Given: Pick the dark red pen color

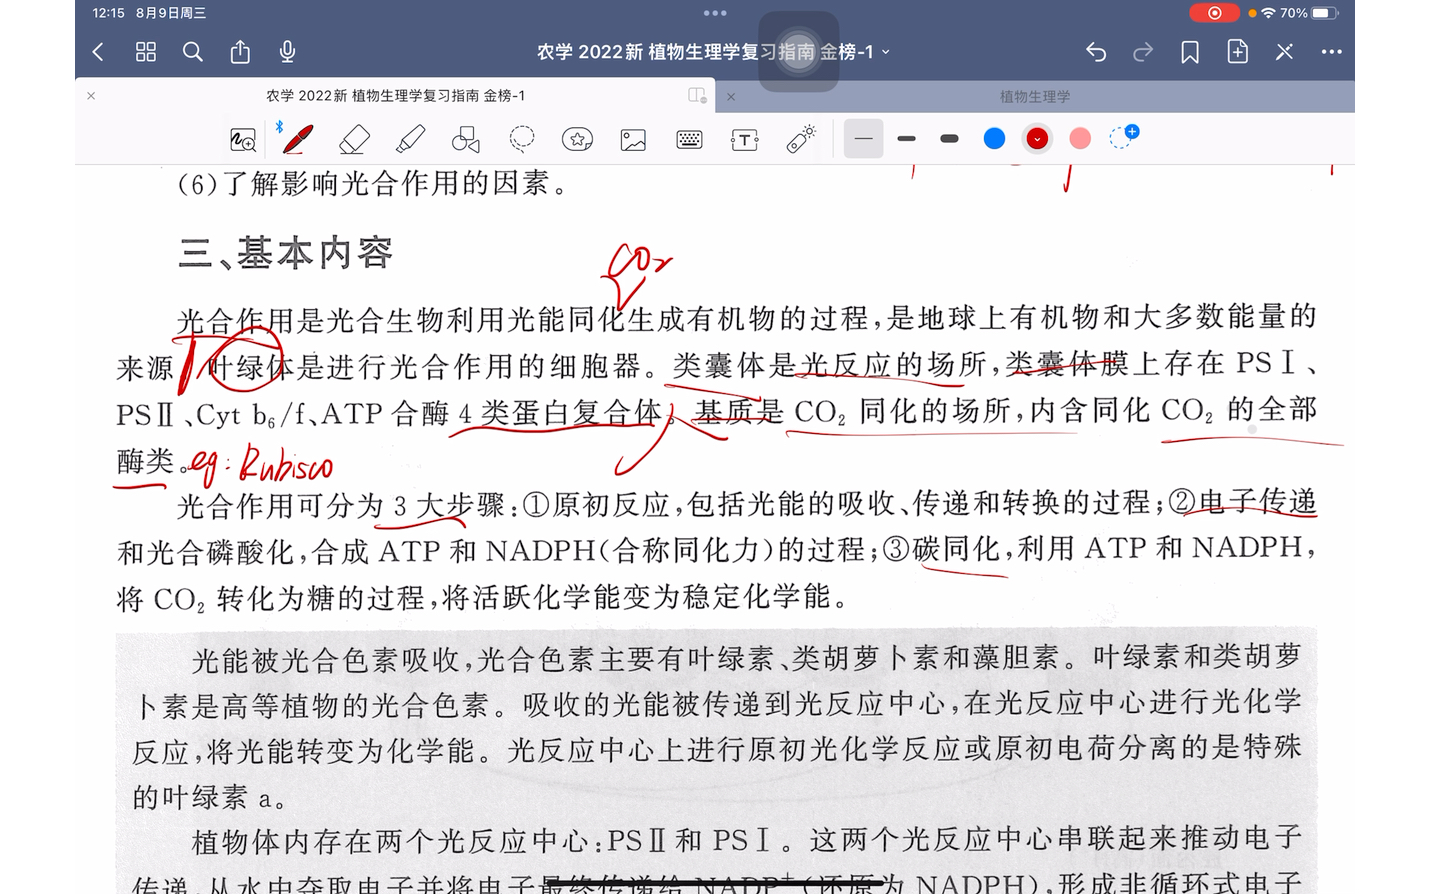Looking at the screenshot, I should pos(1037,139).
